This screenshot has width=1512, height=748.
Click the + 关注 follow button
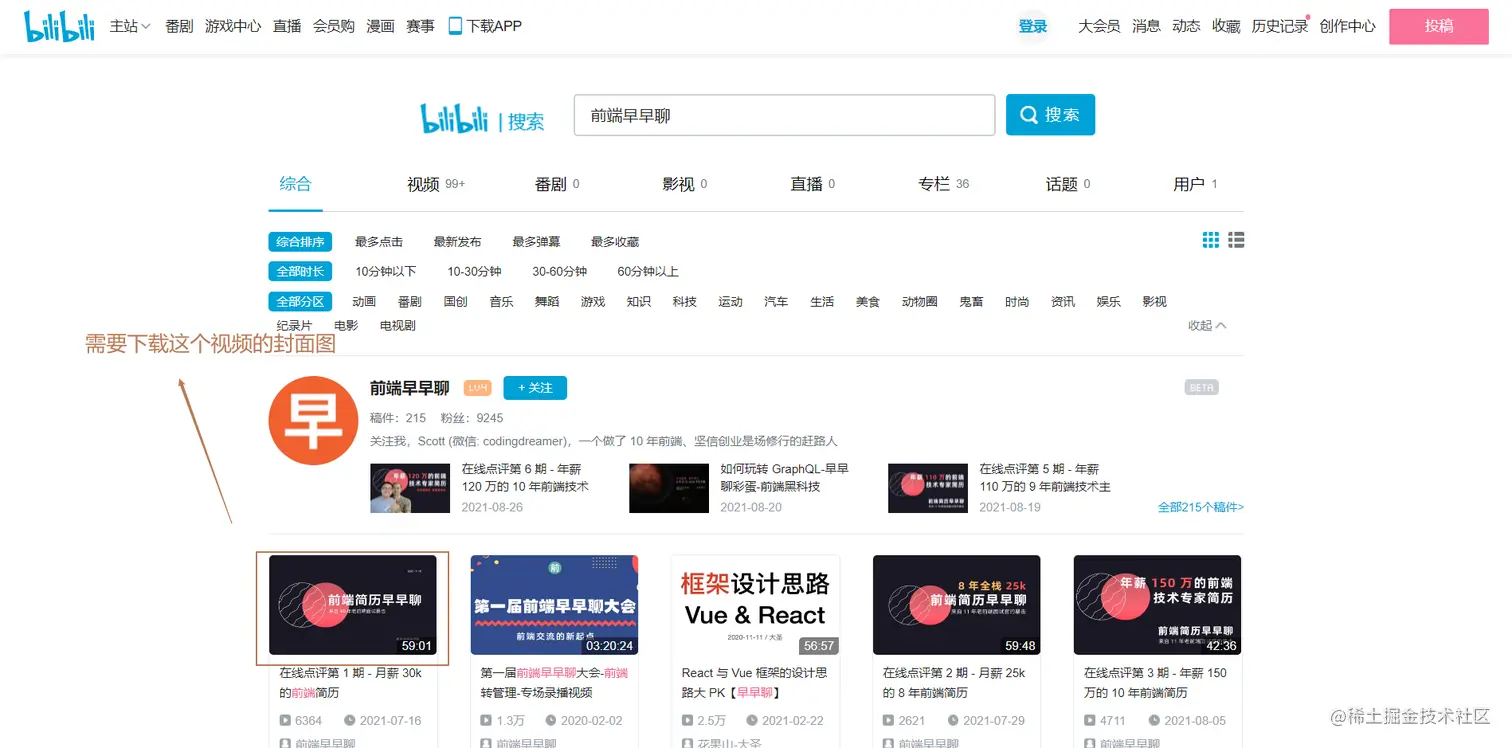coord(535,388)
